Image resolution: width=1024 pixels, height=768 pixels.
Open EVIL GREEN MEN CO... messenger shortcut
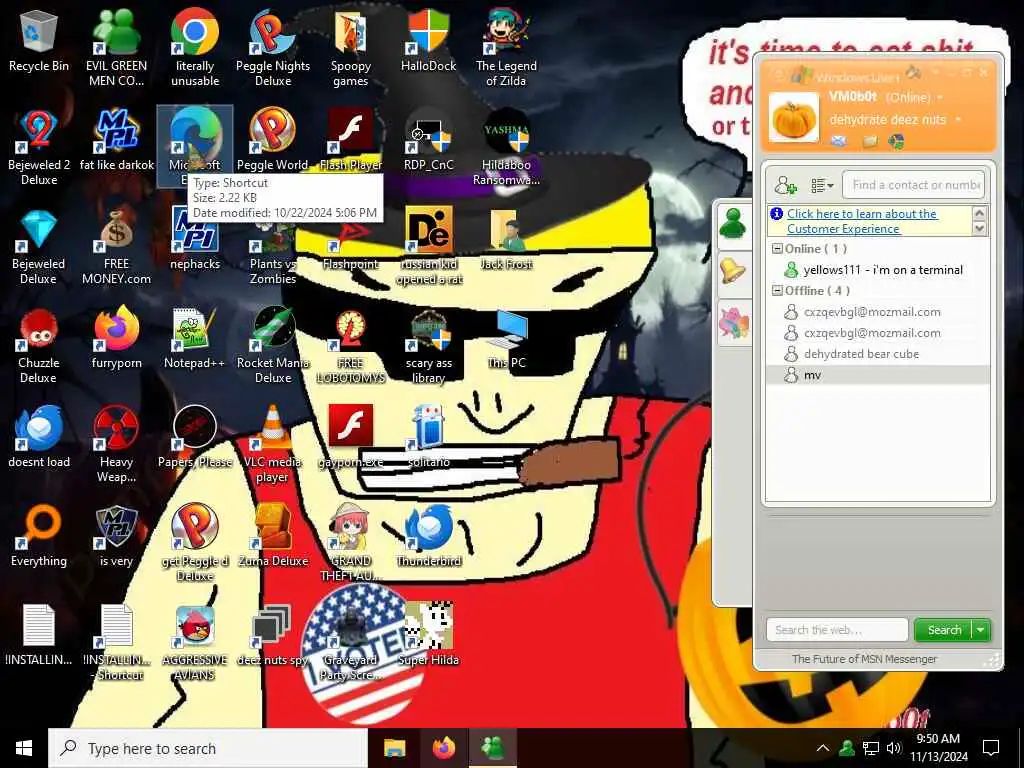click(x=116, y=49)
